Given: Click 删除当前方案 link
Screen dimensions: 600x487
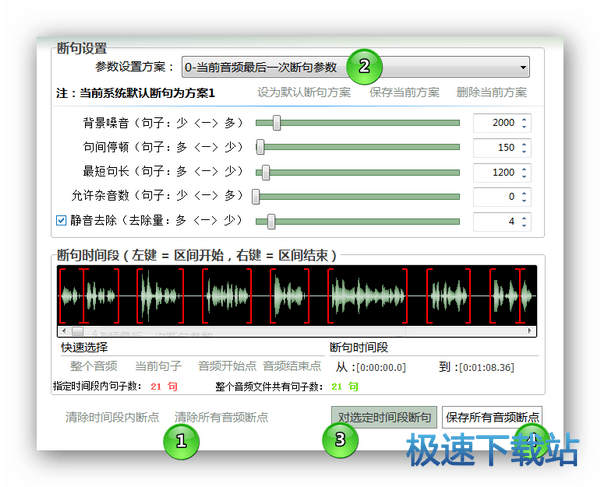Looking at the screenshot, I should click(491, 93).
